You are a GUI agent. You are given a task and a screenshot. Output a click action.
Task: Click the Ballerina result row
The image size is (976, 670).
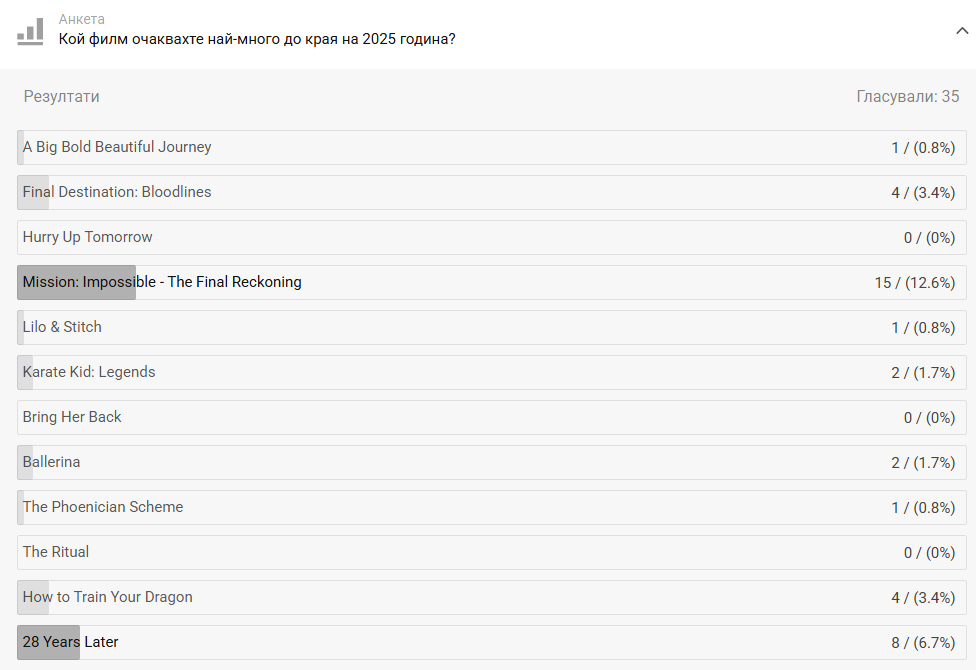pyautogui.click(x=492, y=463)
